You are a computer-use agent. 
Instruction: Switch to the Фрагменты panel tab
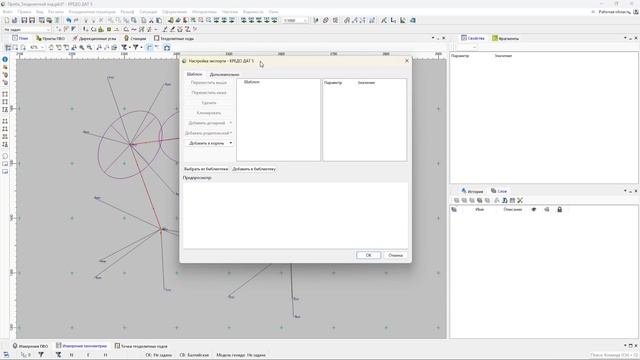coord(505,38)
